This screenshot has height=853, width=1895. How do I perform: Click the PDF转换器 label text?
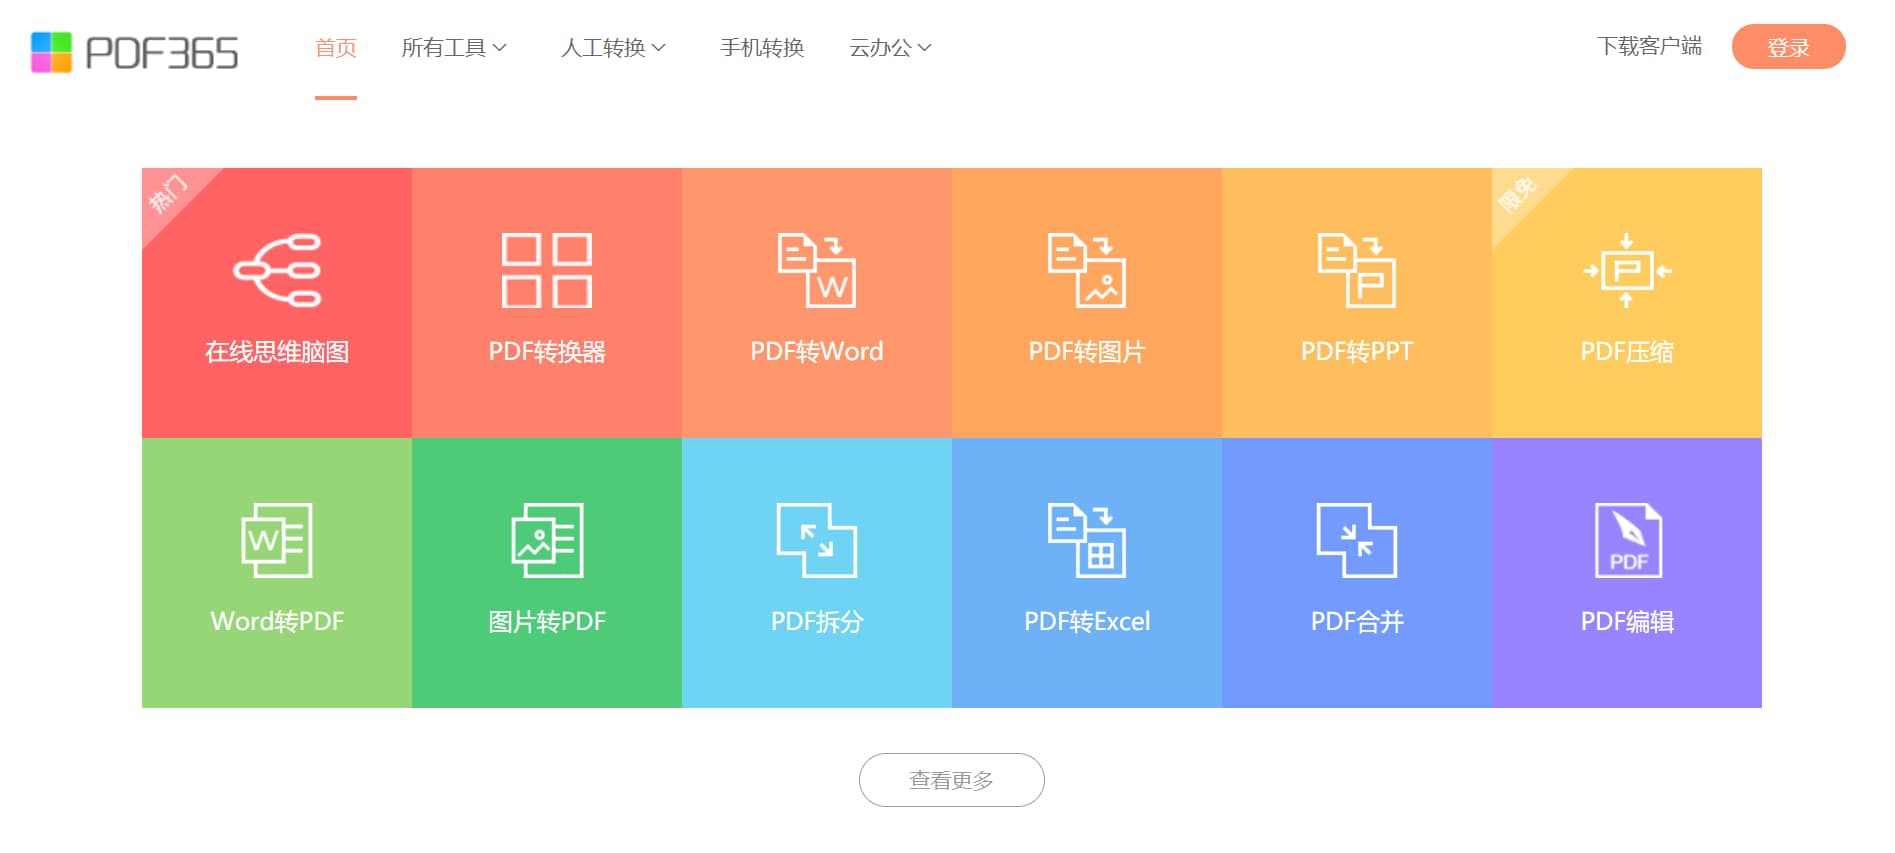point(547,352)
